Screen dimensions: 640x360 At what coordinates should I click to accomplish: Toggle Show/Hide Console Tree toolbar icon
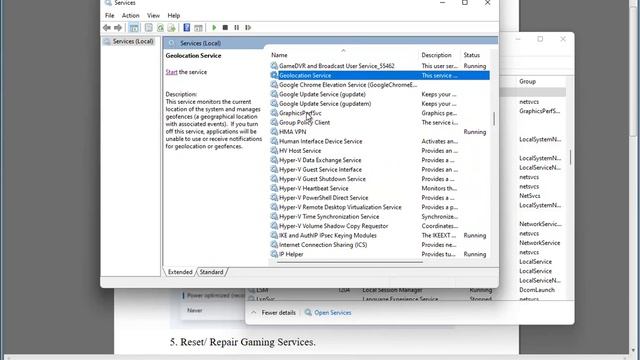133,28
